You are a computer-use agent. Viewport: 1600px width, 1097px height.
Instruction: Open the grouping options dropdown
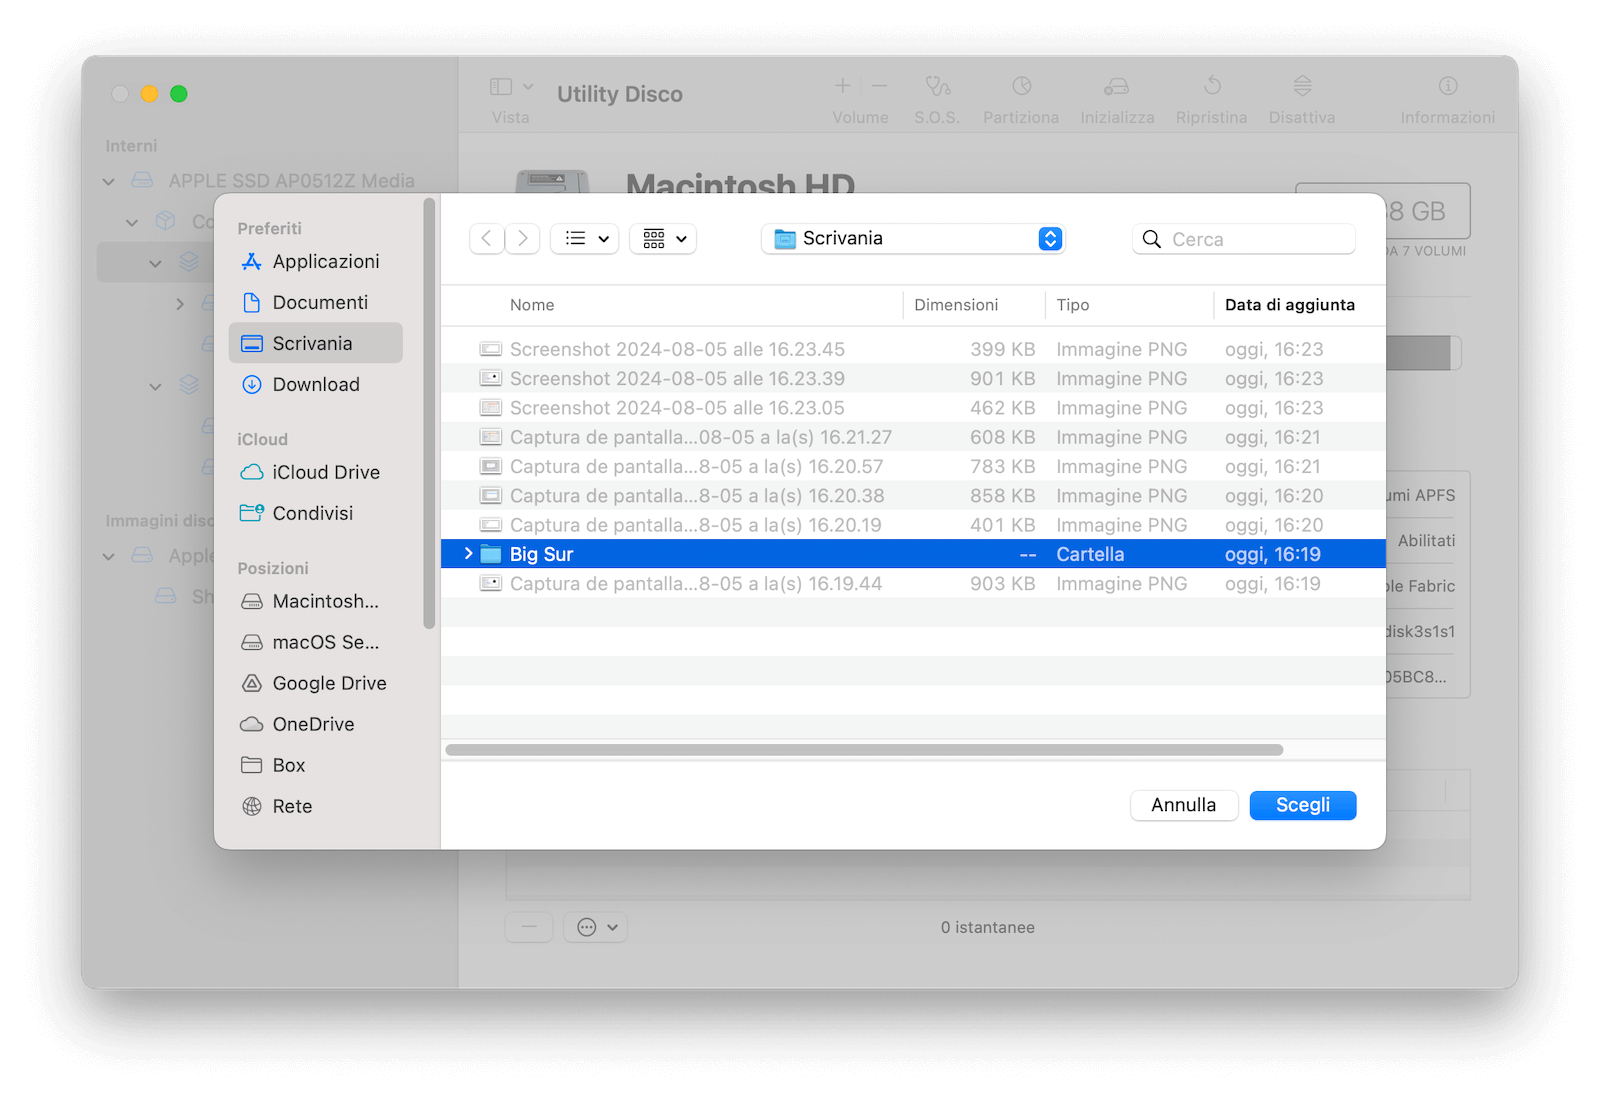663,238
